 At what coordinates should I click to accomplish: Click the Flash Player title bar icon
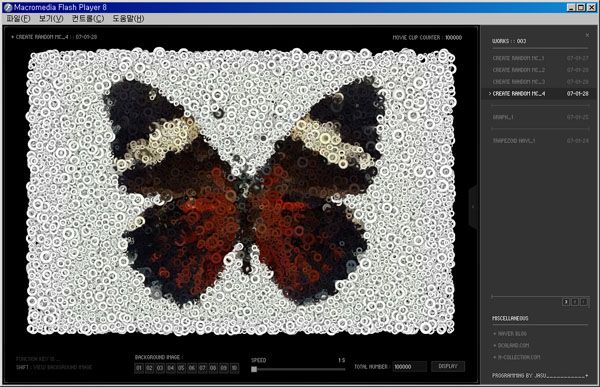(x=8, y=7)
